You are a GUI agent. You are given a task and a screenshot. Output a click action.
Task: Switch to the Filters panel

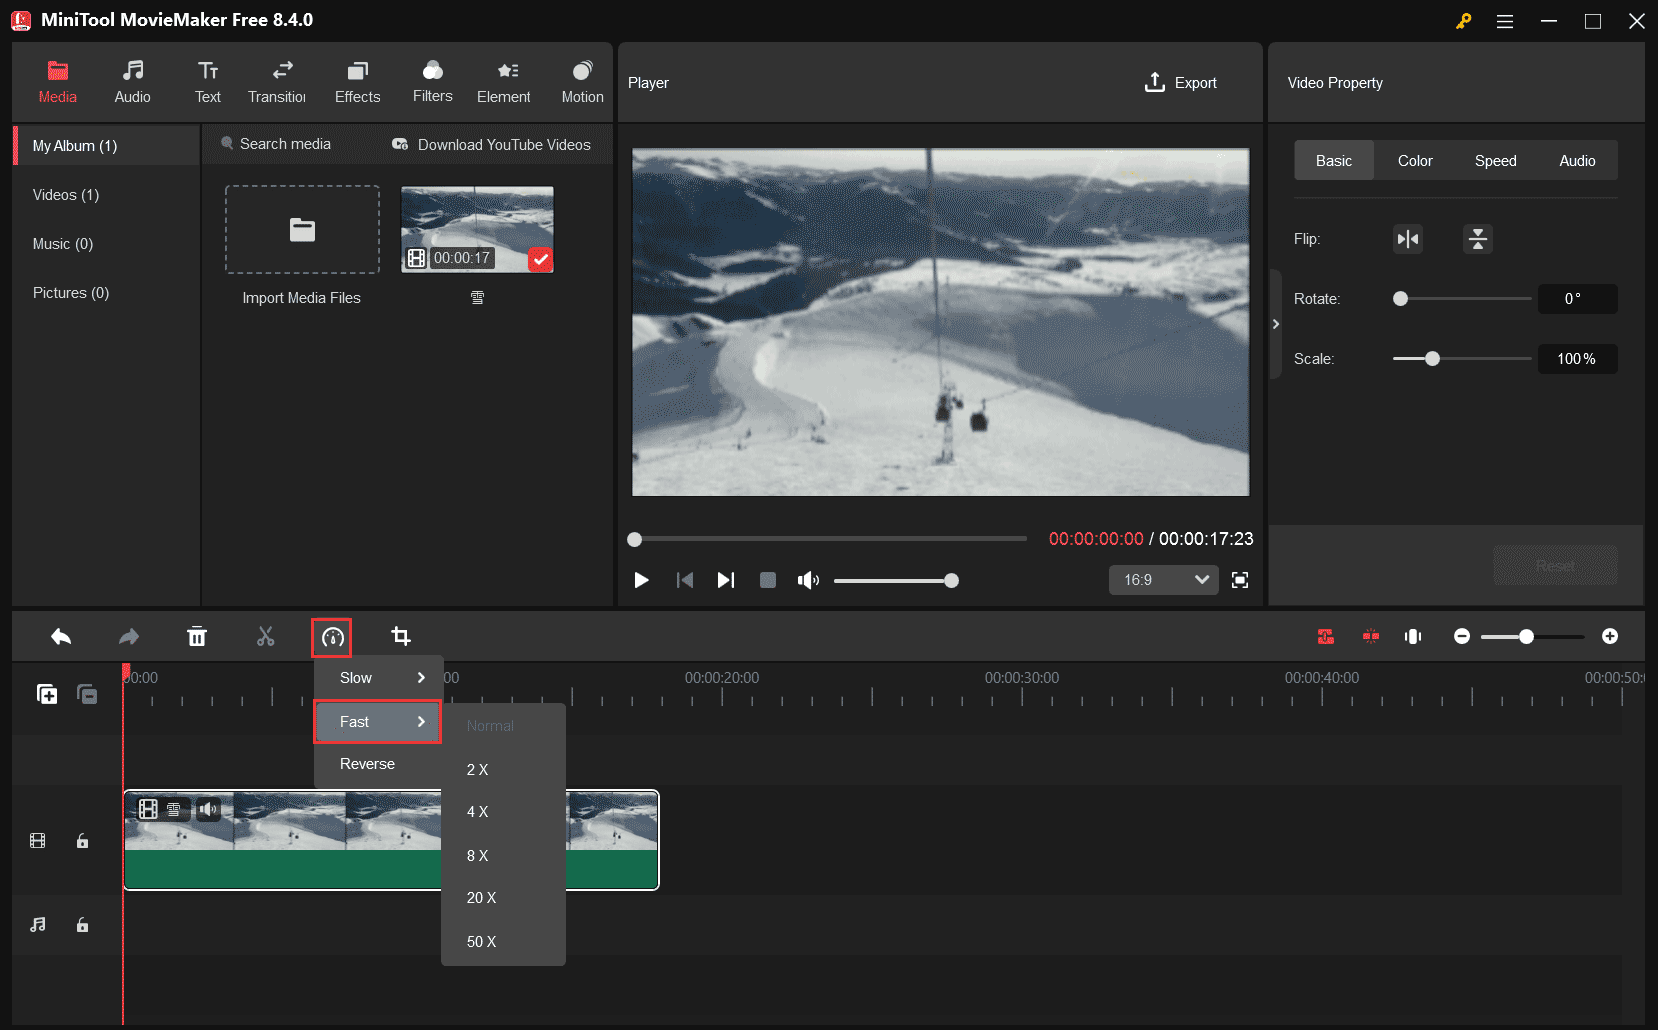[432, 80]
